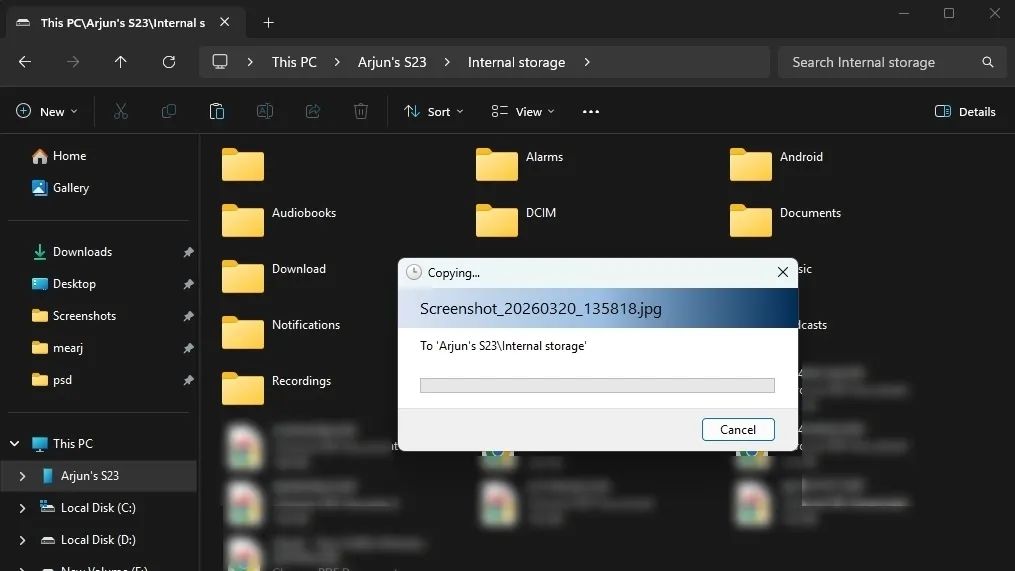Image resolution: width=1015 pixels, height=571 pixels.
Task: Toggle the Details pane
Action: point(965,111)
